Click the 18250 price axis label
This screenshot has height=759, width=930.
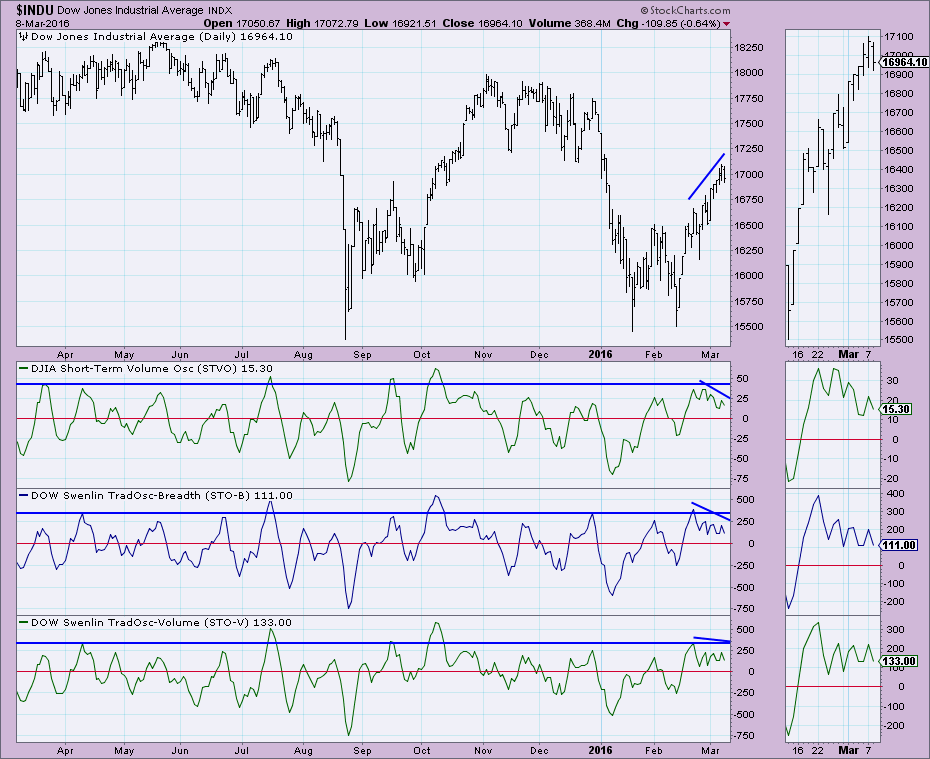click(749, 47)
